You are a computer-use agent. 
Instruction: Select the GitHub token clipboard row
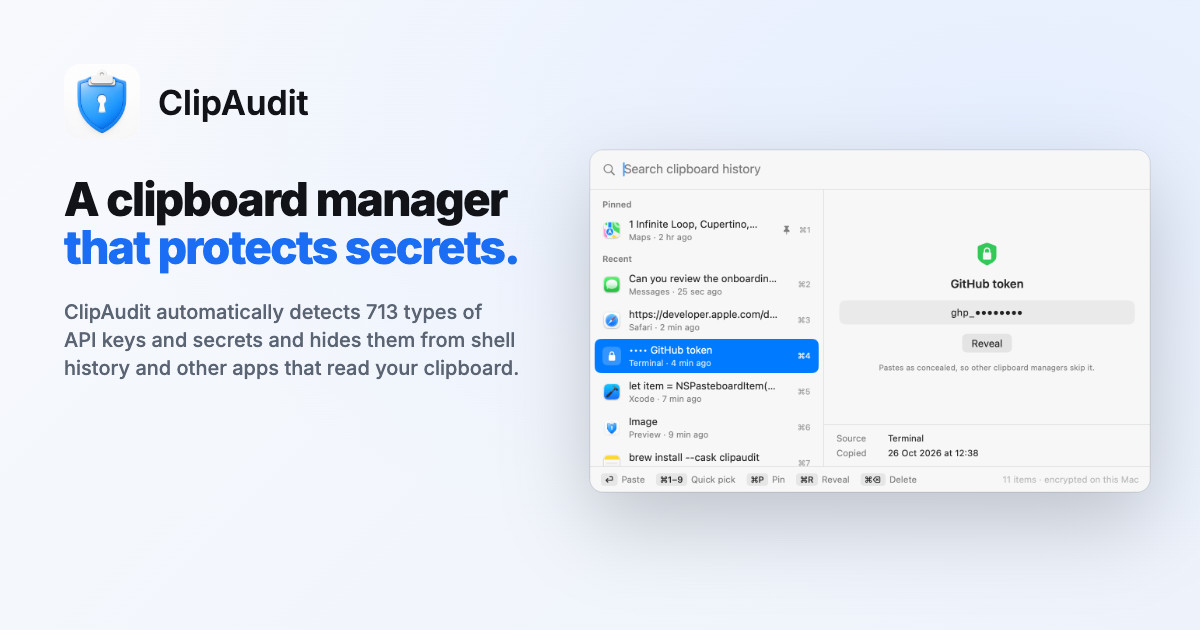coord(706,356)
